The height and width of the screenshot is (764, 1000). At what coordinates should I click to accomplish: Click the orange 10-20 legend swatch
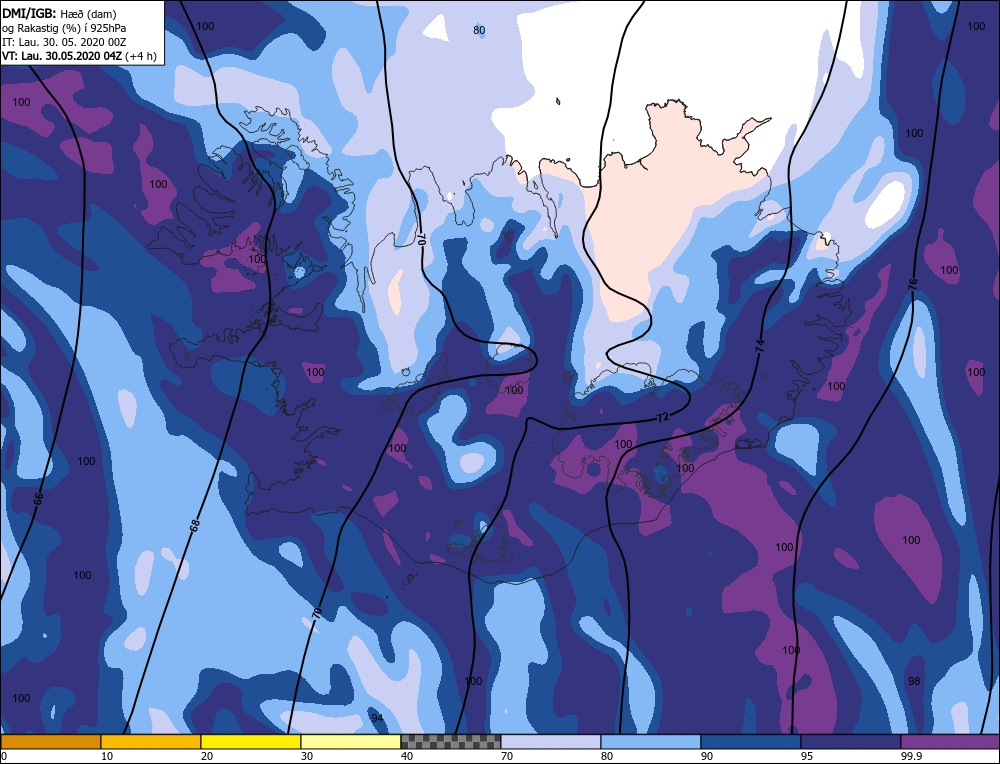point(151,742)
